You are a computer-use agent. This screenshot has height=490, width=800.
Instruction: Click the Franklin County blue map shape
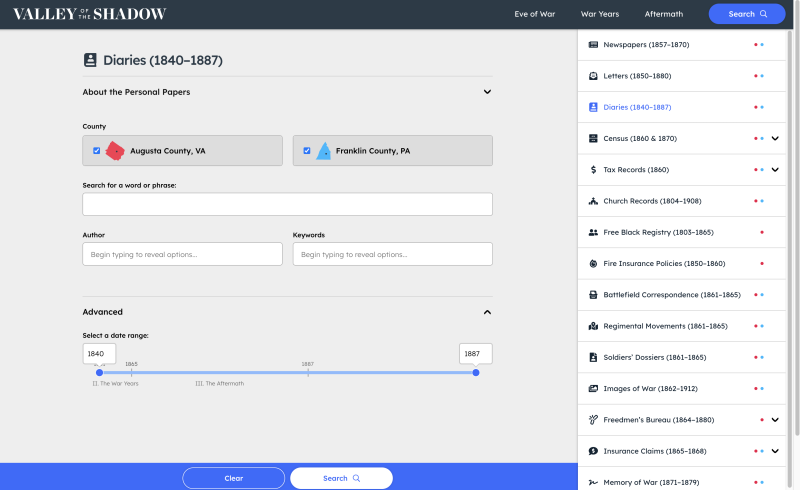(323, 151)
